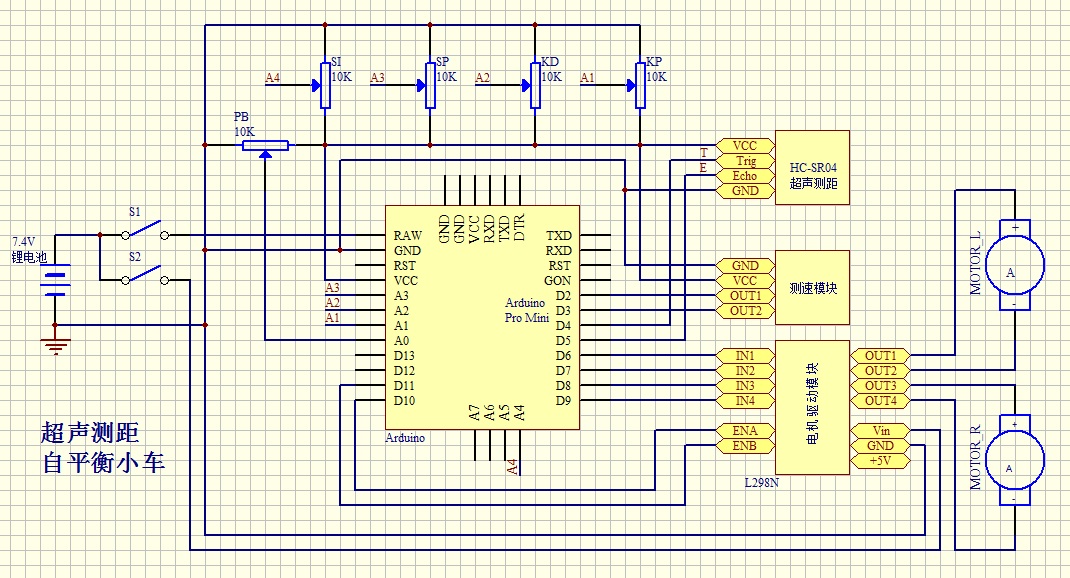
Task: Click the A4 net label beside SI potentiometer
Action: pos(272,78)
